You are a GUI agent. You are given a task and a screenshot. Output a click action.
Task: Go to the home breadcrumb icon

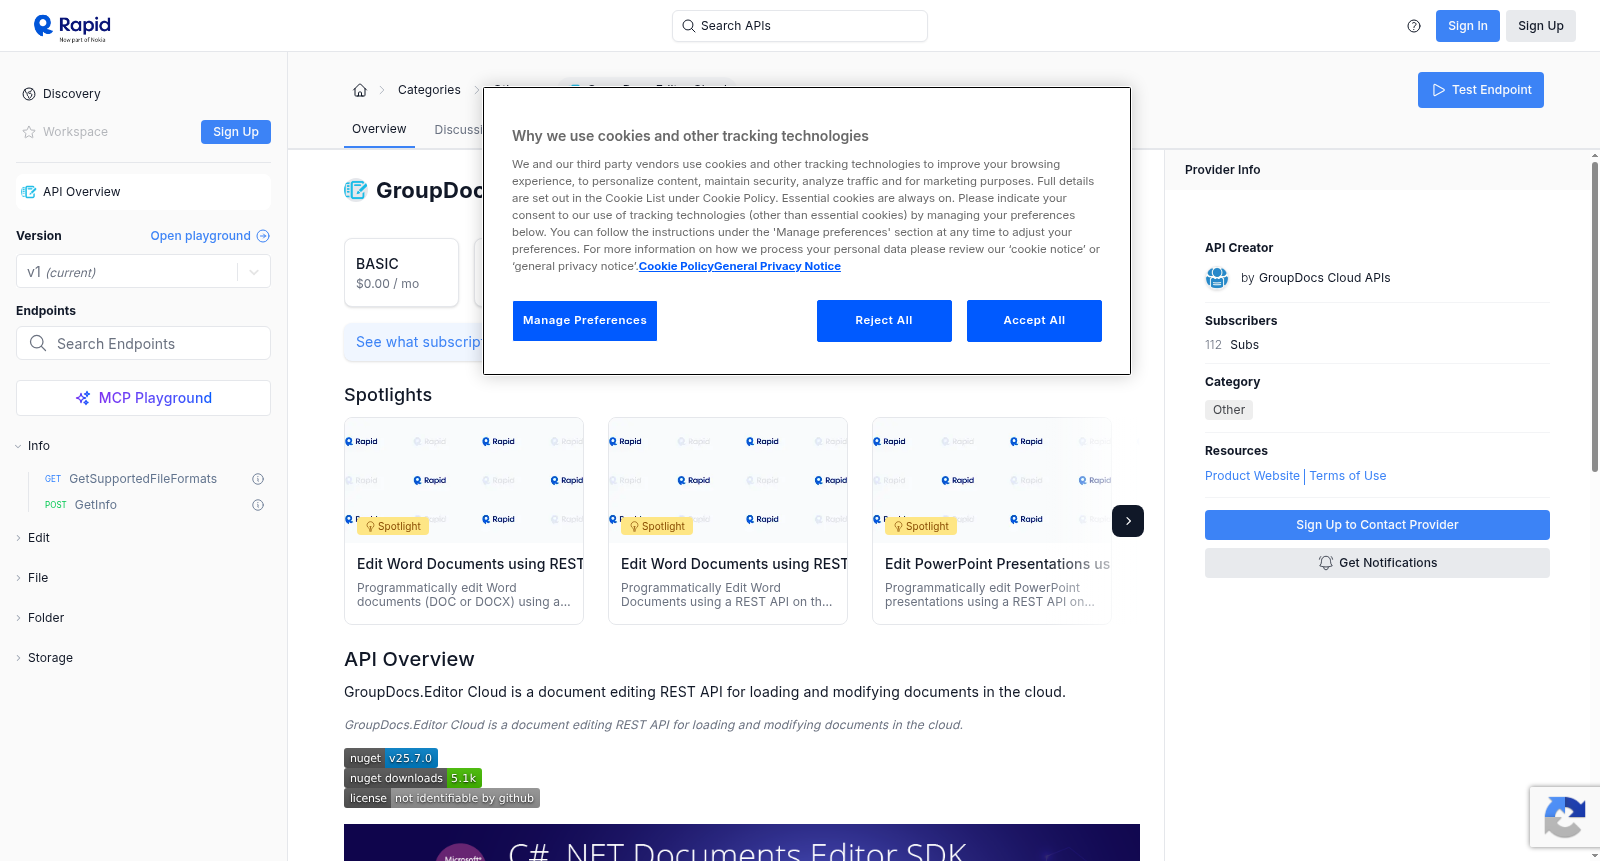coord(360,90)
